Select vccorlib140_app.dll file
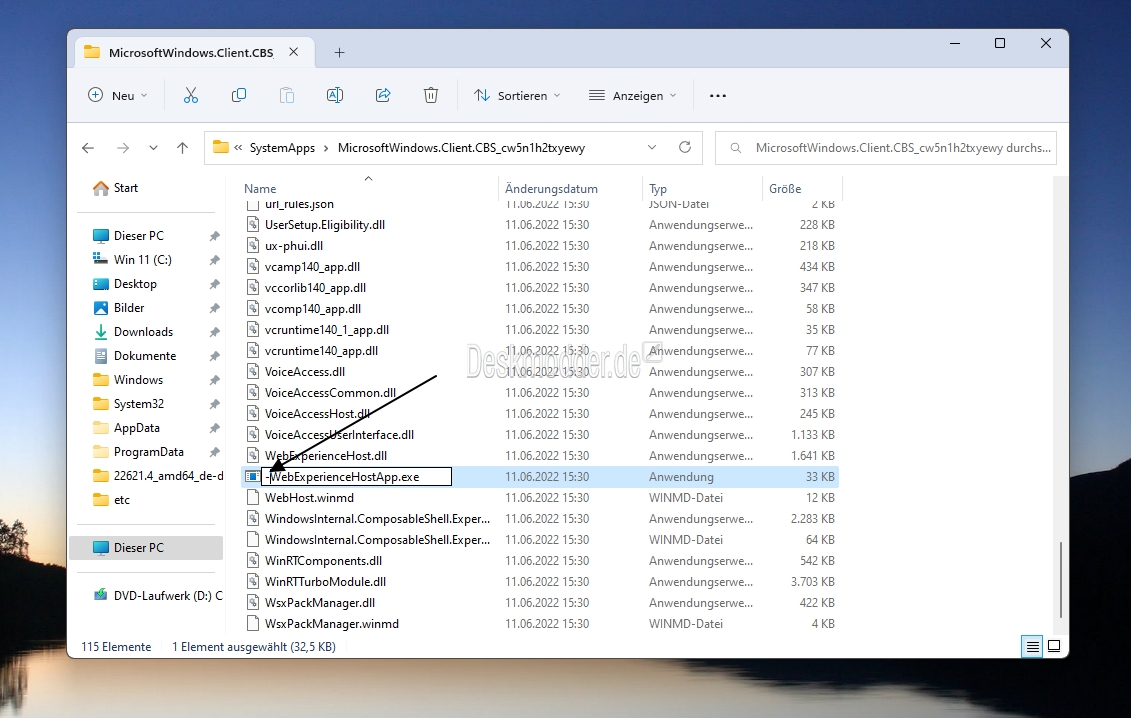 315,287
